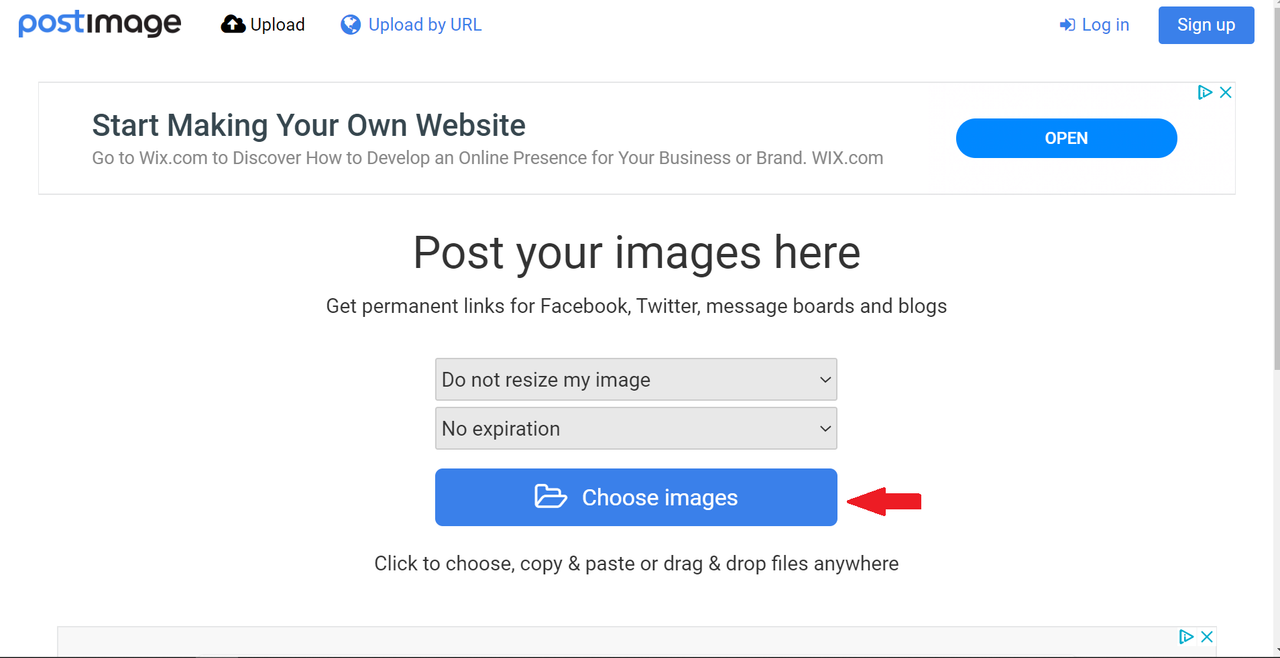
Task: Click the top ad's AdChoices triangle icon
Action: (1206, 92)
